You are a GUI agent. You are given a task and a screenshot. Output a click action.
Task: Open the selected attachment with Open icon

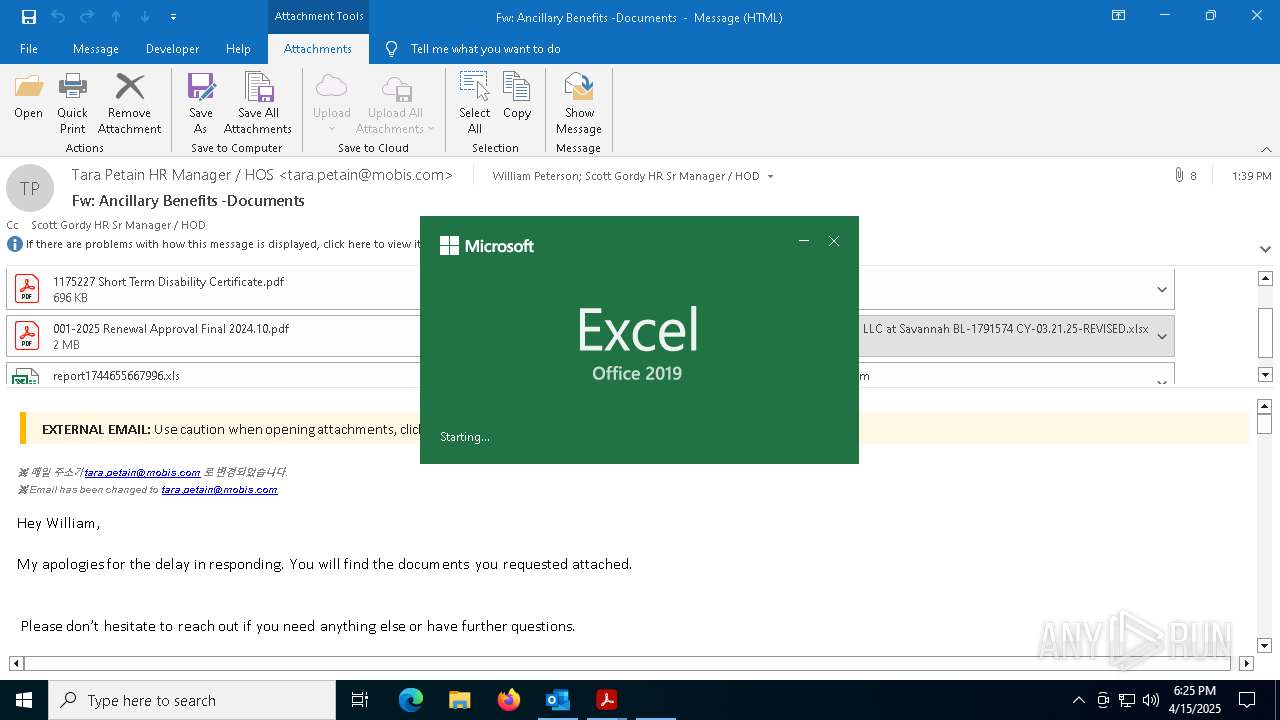point(28,97)
